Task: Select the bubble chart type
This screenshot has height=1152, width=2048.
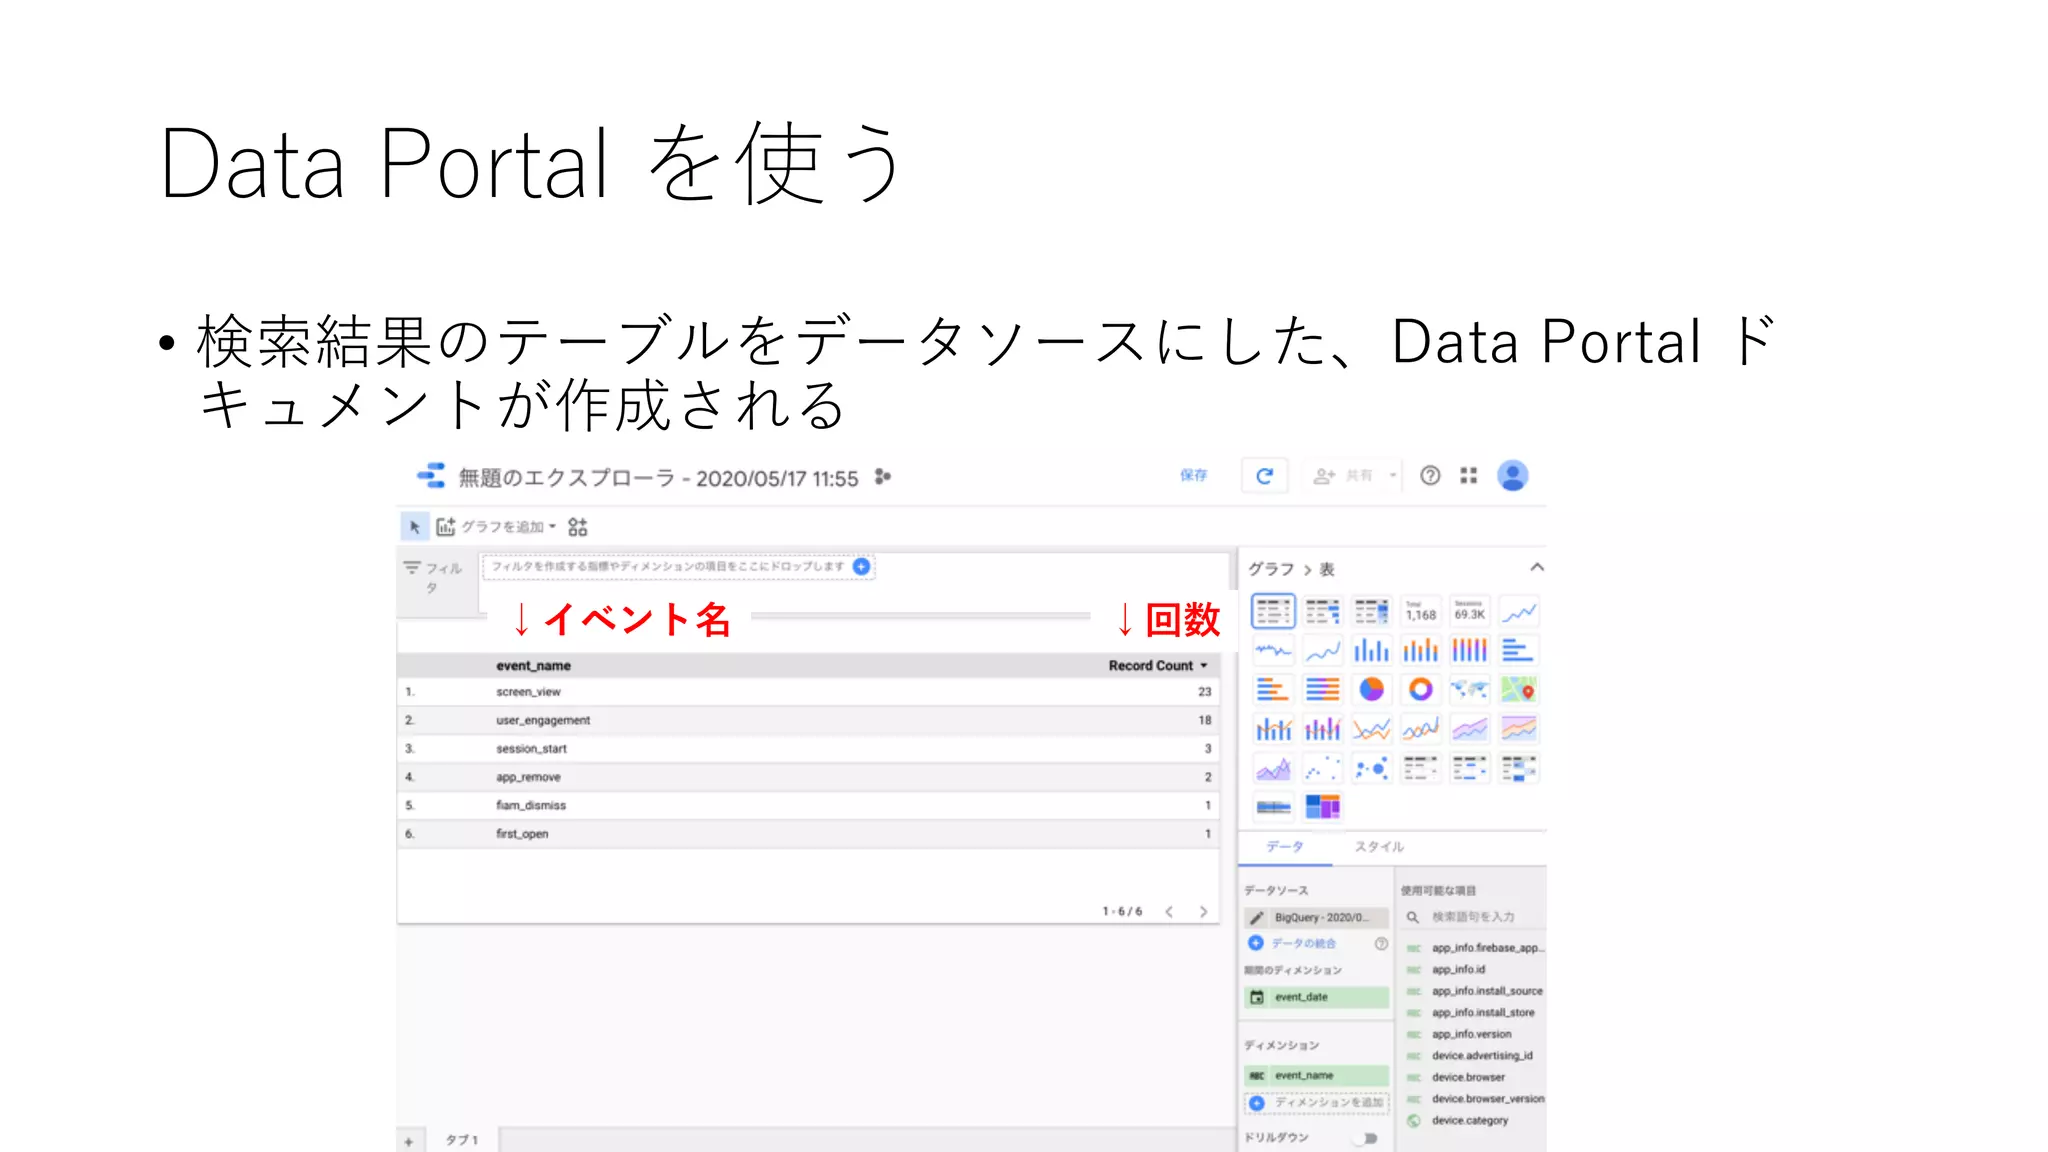Action: [x=1371, y=768]
